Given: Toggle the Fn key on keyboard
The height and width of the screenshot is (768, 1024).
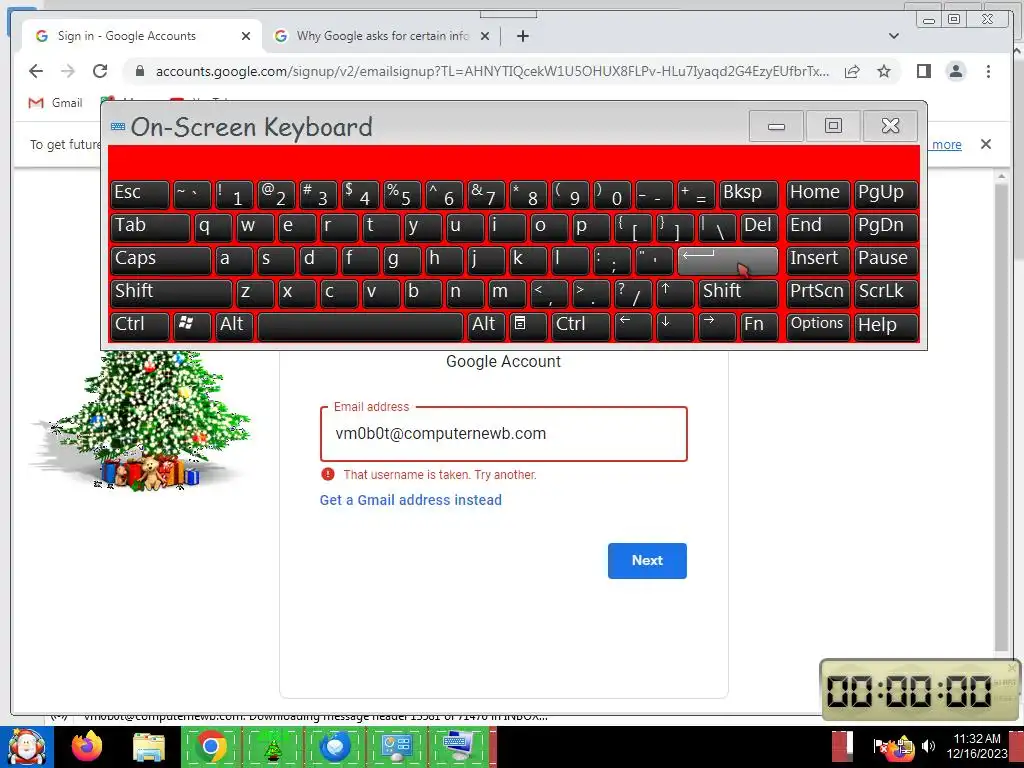Looking at the screenshot, I should point(760,325).
